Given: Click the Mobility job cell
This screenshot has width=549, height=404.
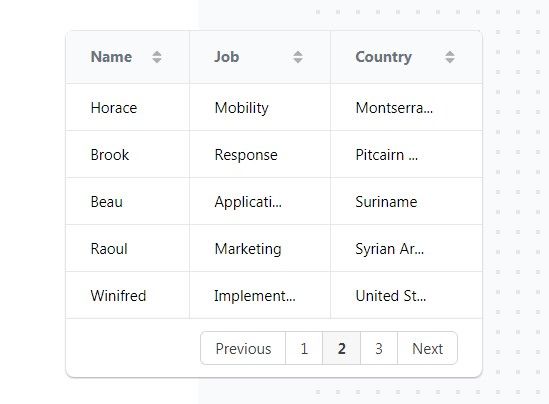Looking at the screenshot, I should coord(260,107).
